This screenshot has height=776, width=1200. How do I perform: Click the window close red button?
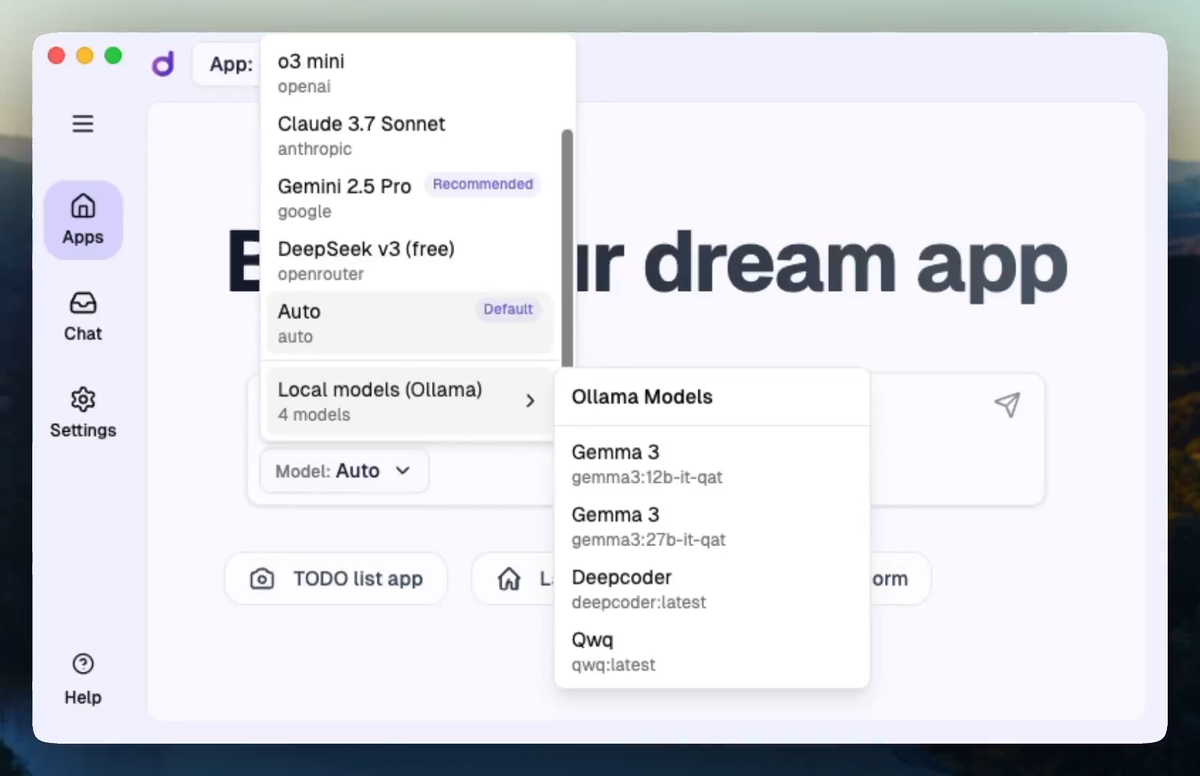(56, 56)
